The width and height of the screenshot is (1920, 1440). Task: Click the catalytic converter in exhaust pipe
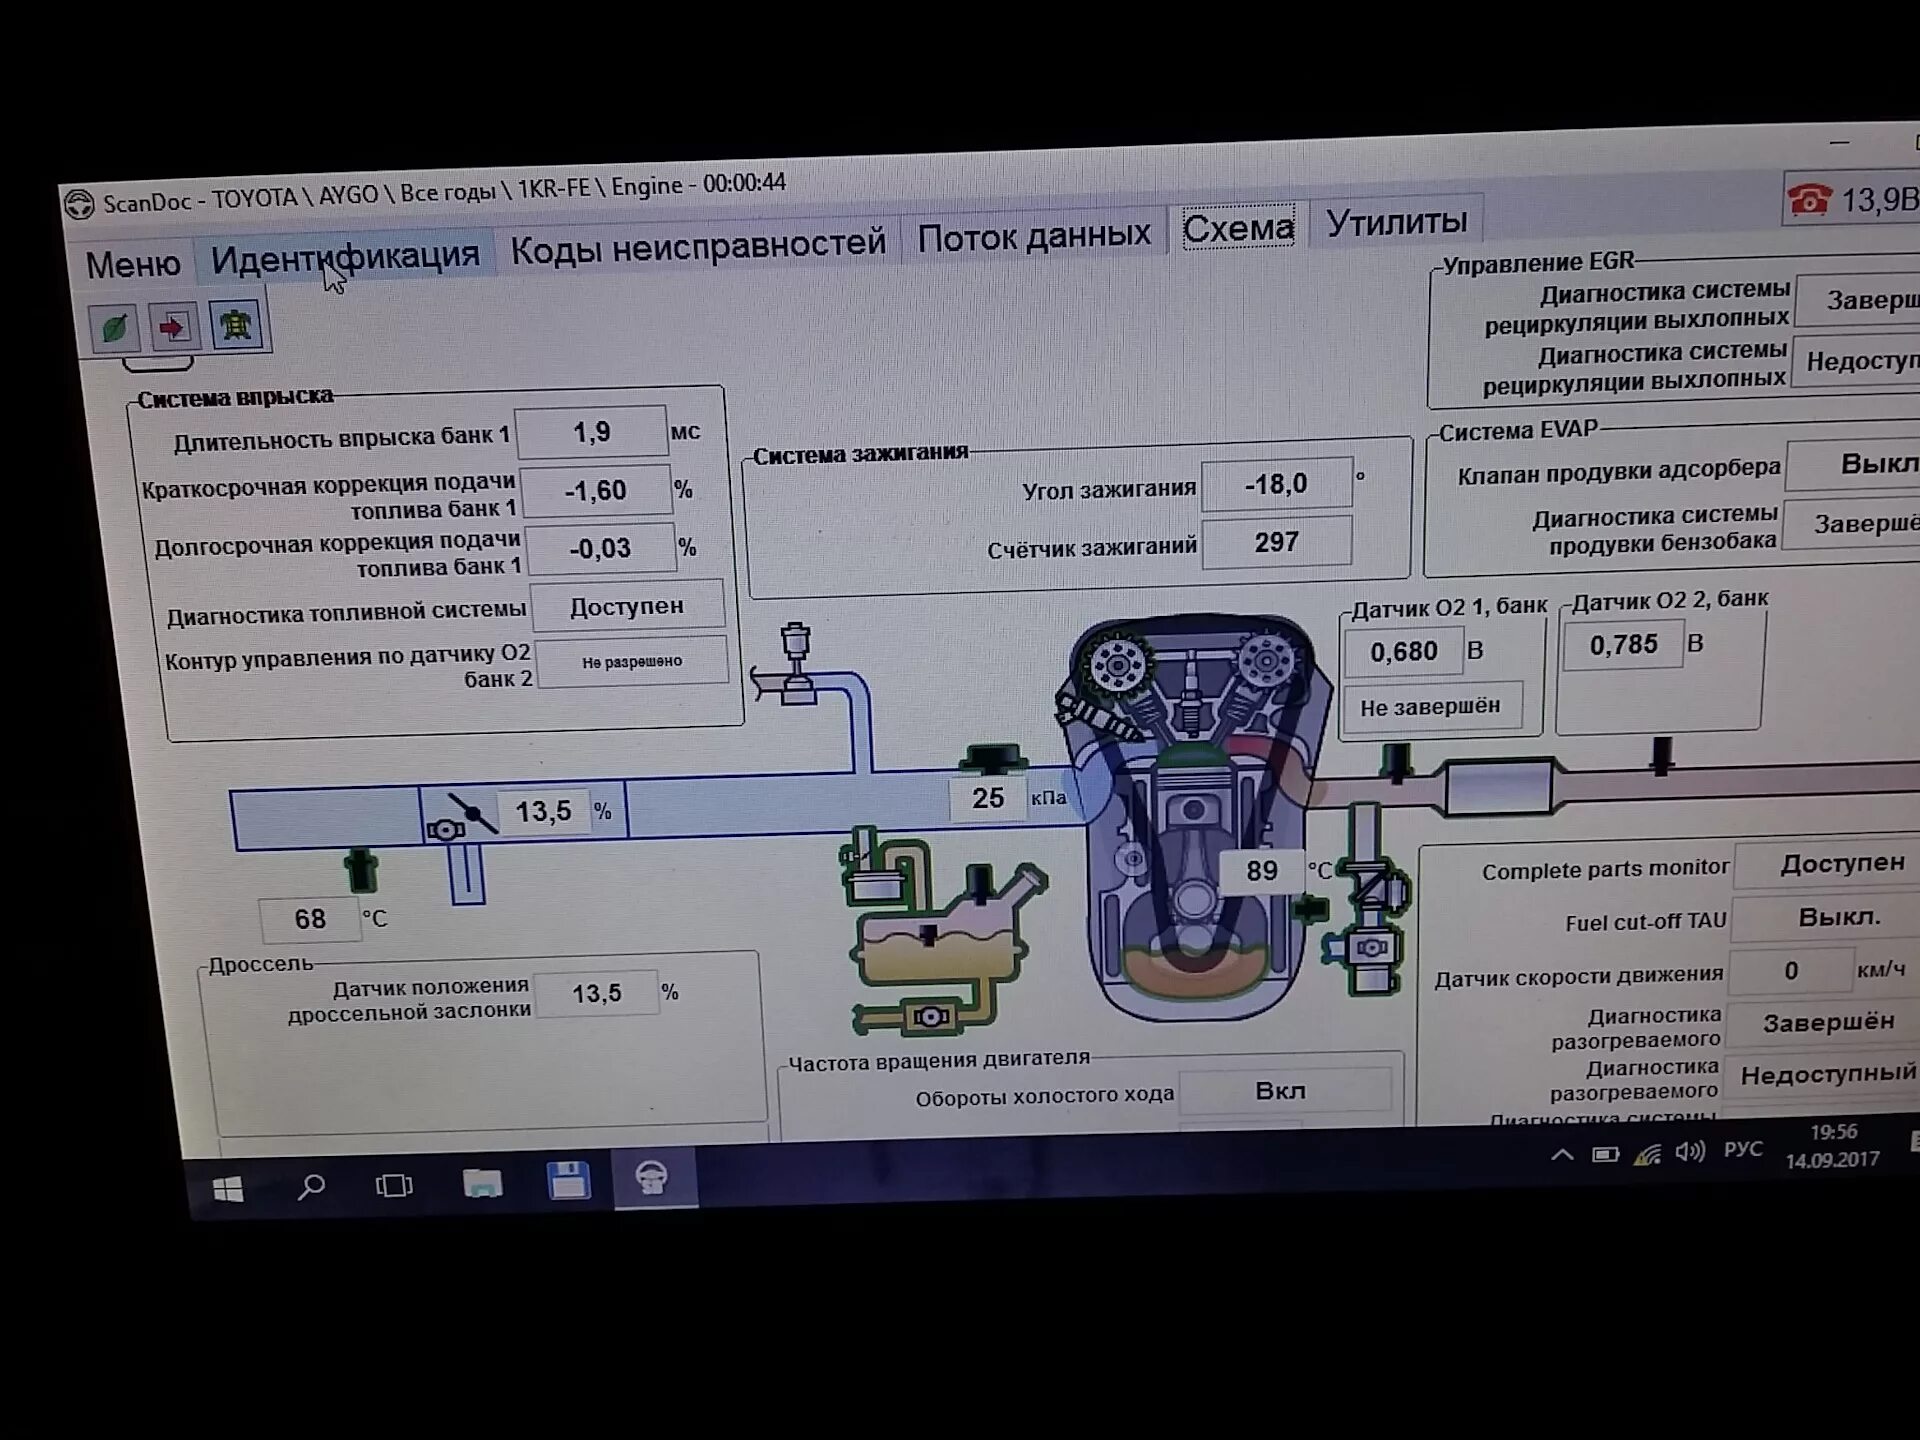[1498, 786]
